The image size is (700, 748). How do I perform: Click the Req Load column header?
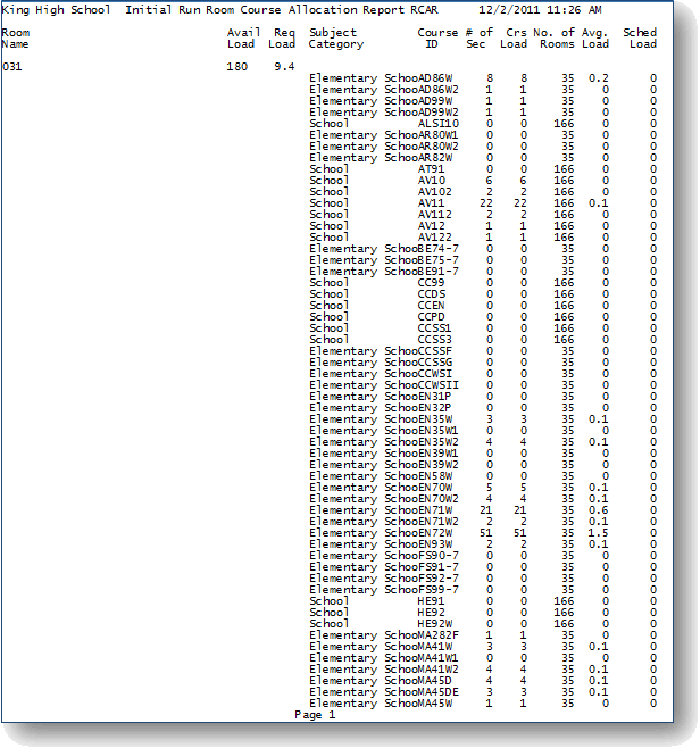click(282, 38)
